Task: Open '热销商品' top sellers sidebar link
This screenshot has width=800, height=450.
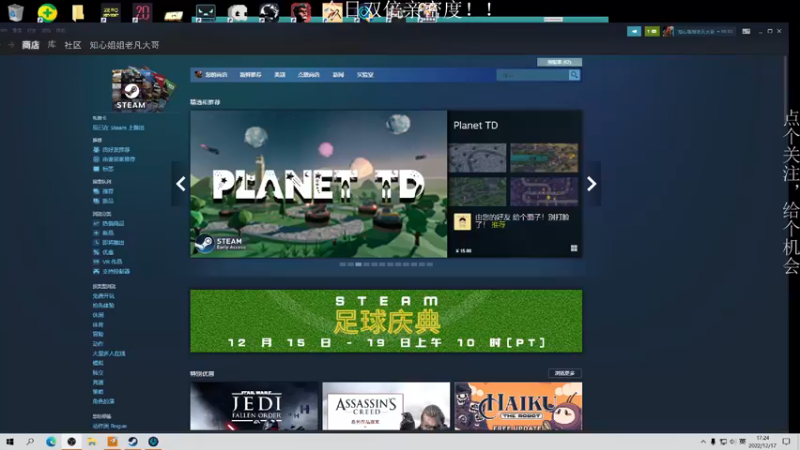Action: [x=113, y=223]
